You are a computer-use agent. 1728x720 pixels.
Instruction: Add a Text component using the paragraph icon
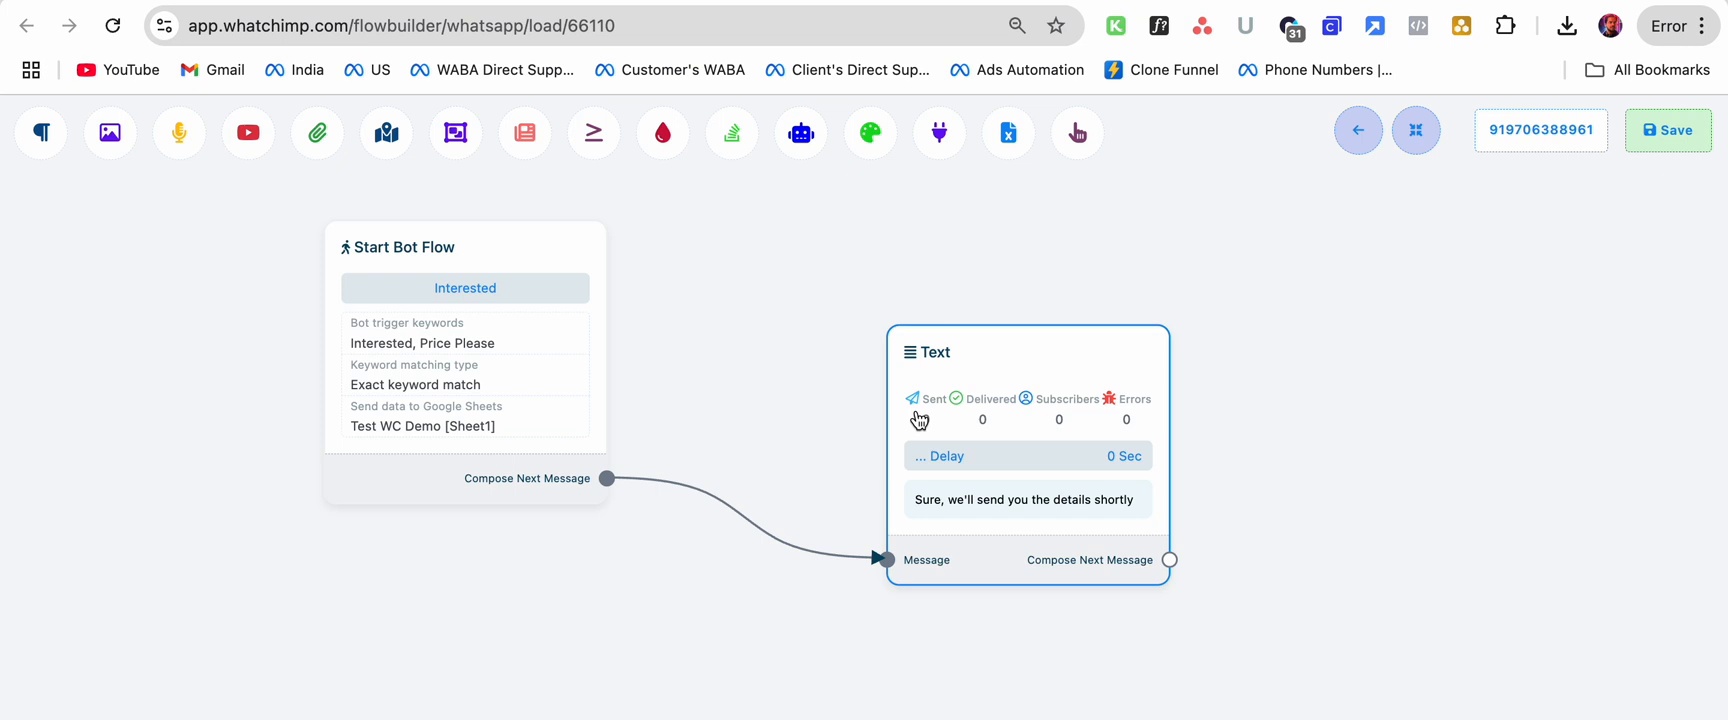coord(42,133)
